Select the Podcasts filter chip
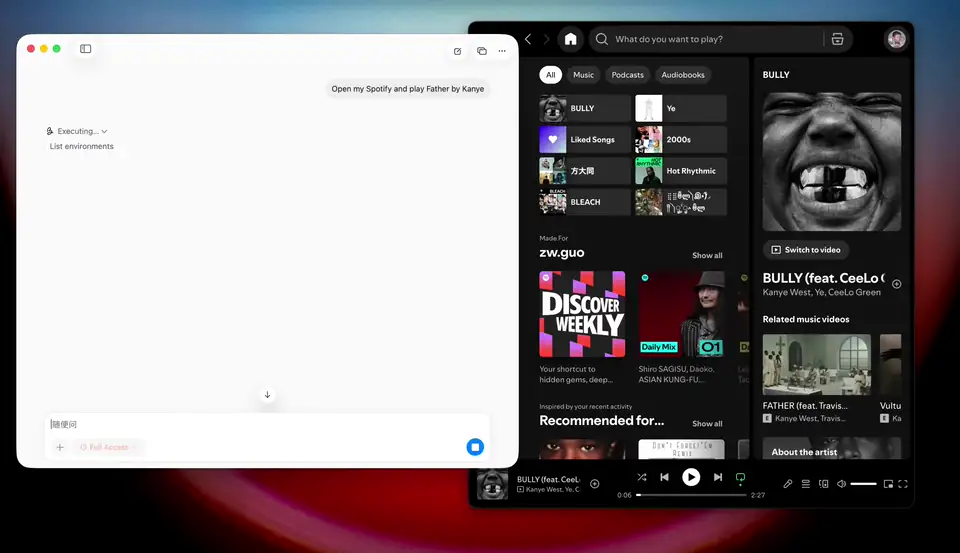The image size is (960, 553). [628, 75]
